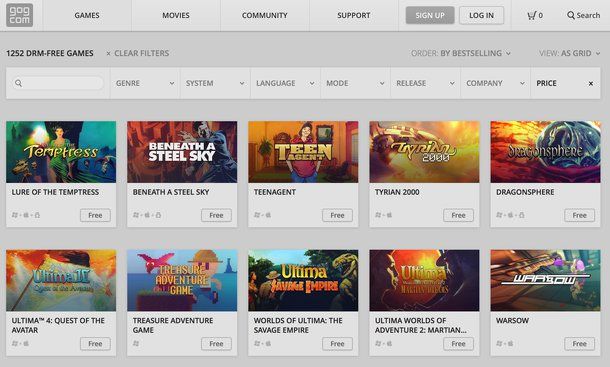Change order from By Bestselling

pos(461,53)
